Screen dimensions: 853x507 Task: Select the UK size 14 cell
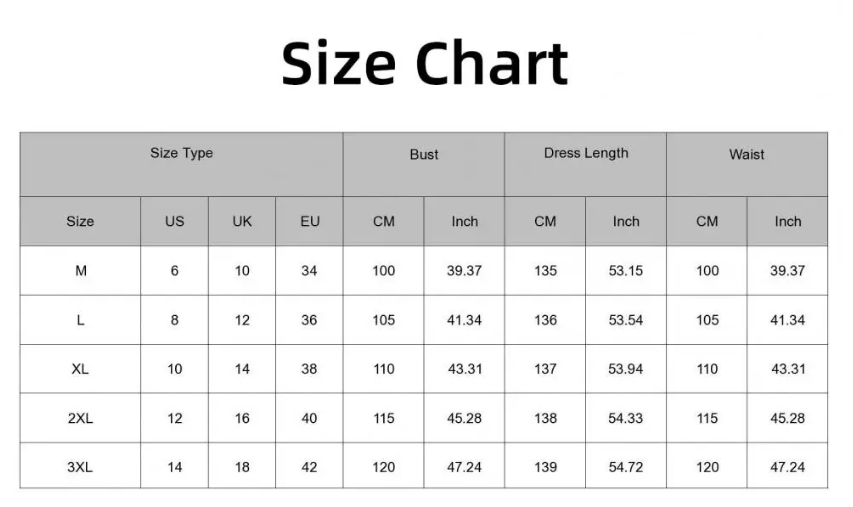(x=242, y=369)
